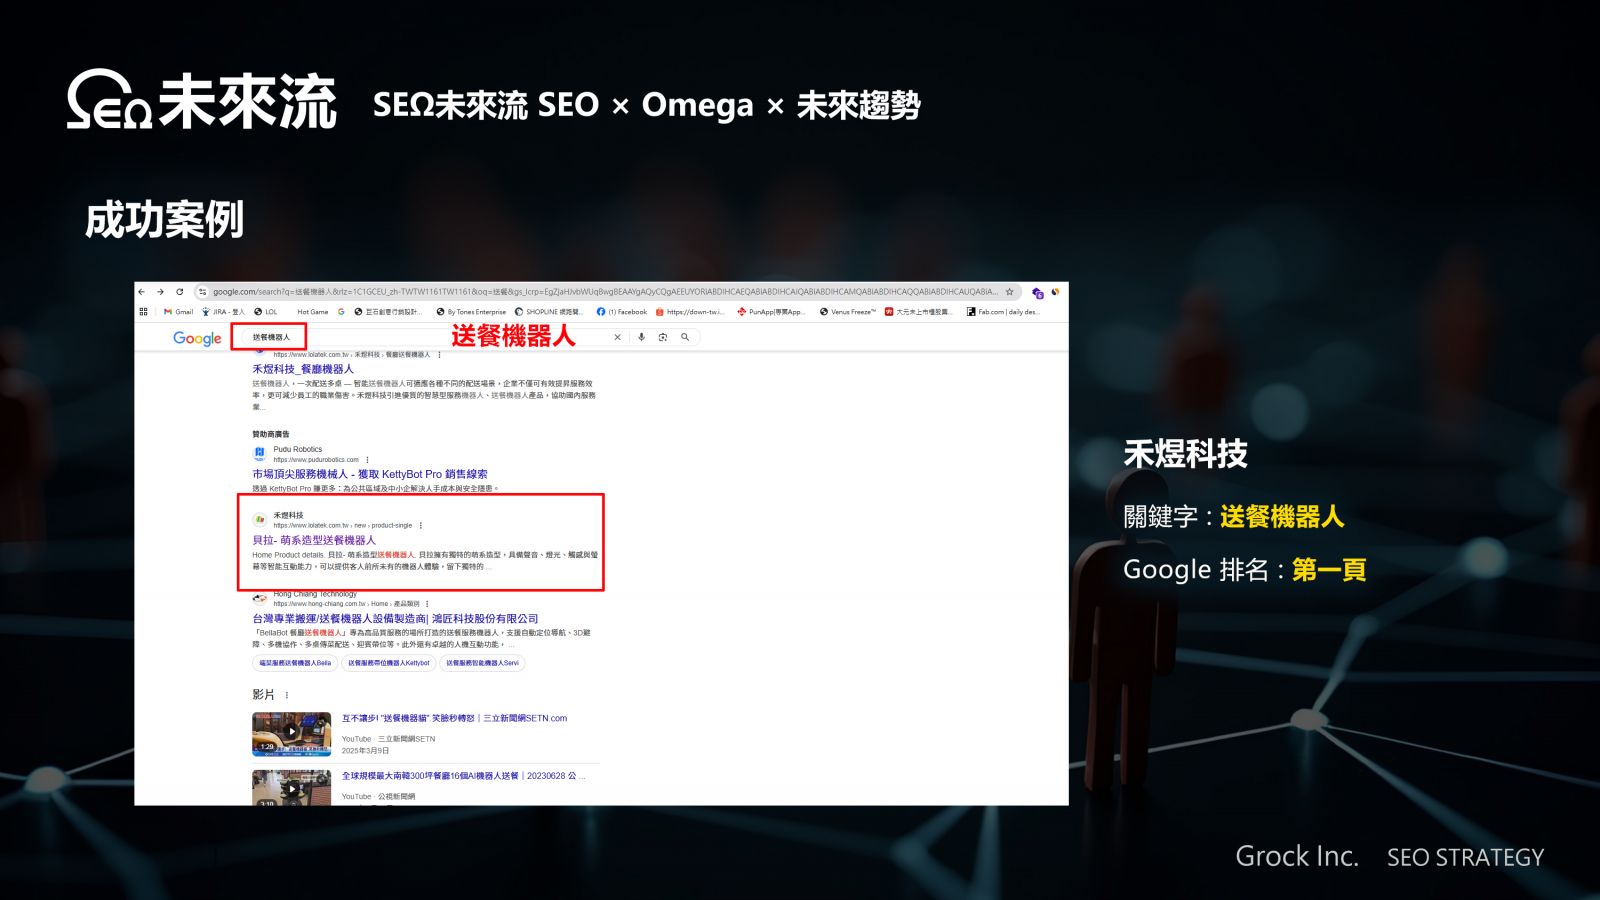The image size is (1600, 900).
Task: Reload the Google search page
Action: coord(180,292)
